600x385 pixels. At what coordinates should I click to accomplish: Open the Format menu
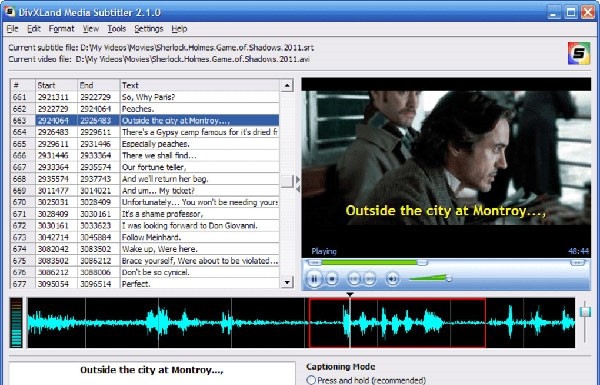[x=61, y=29]
